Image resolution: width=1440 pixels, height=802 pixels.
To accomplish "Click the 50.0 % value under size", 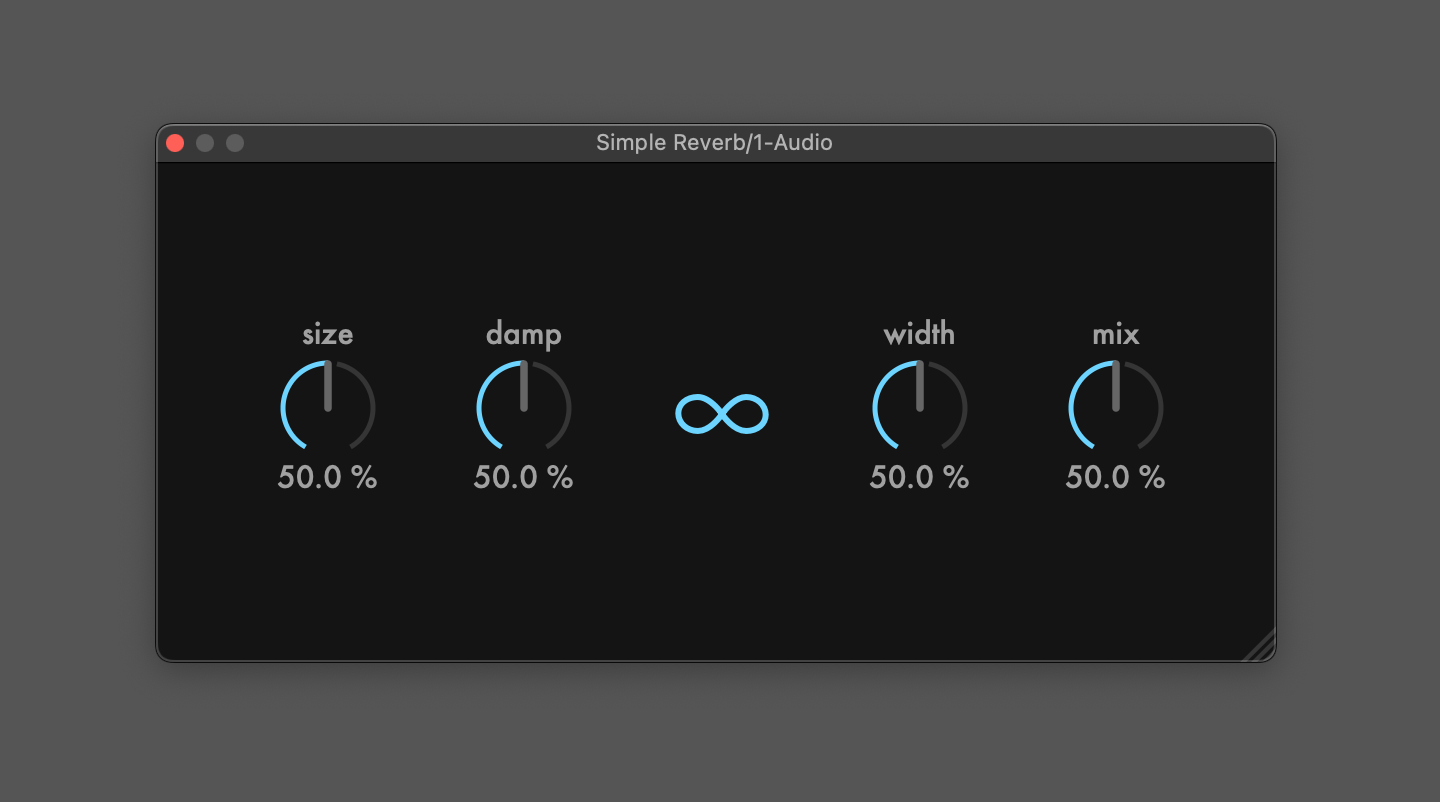I will [328, 477].
